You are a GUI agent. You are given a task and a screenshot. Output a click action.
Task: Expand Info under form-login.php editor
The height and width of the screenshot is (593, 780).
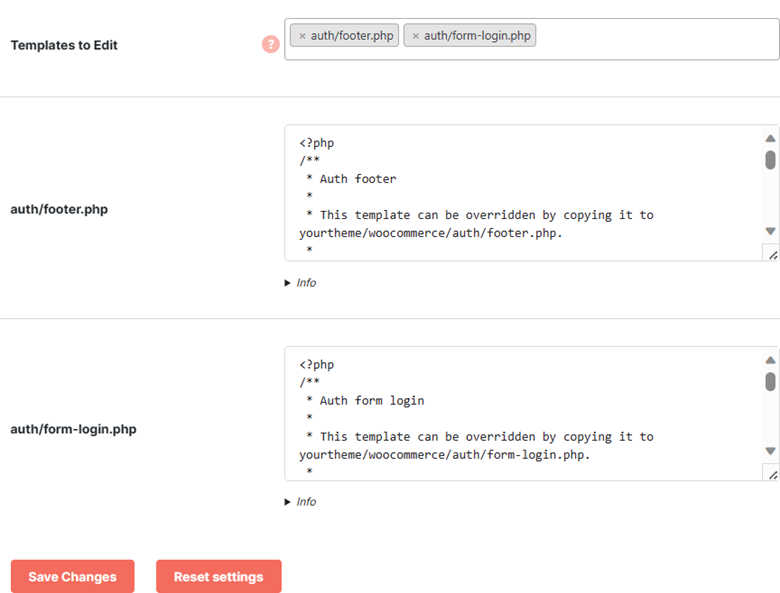coord(300,501)
